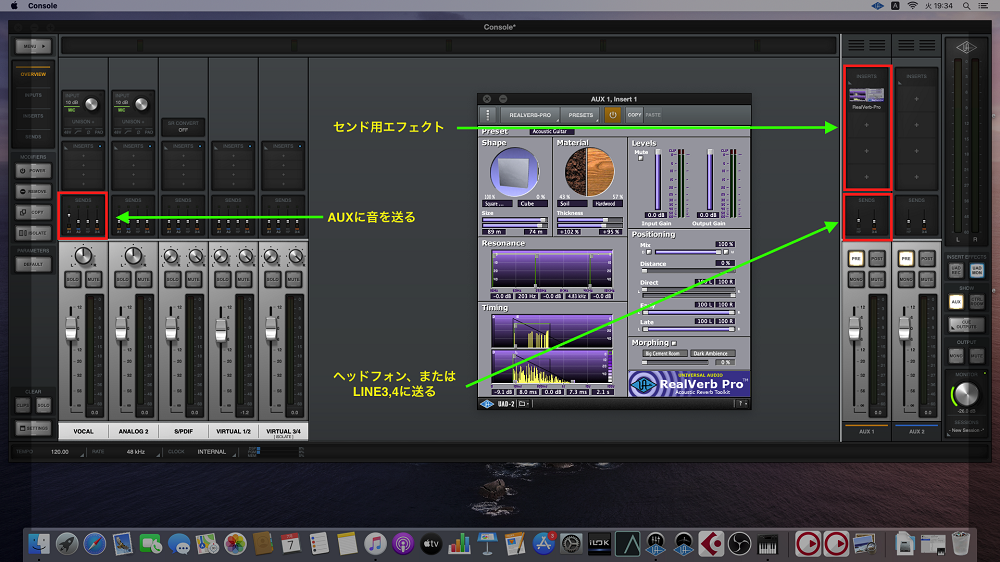Open the REALVERB-PRO plugin name dropdown
Screen dimensions: 1000x562
click(530, 115)
